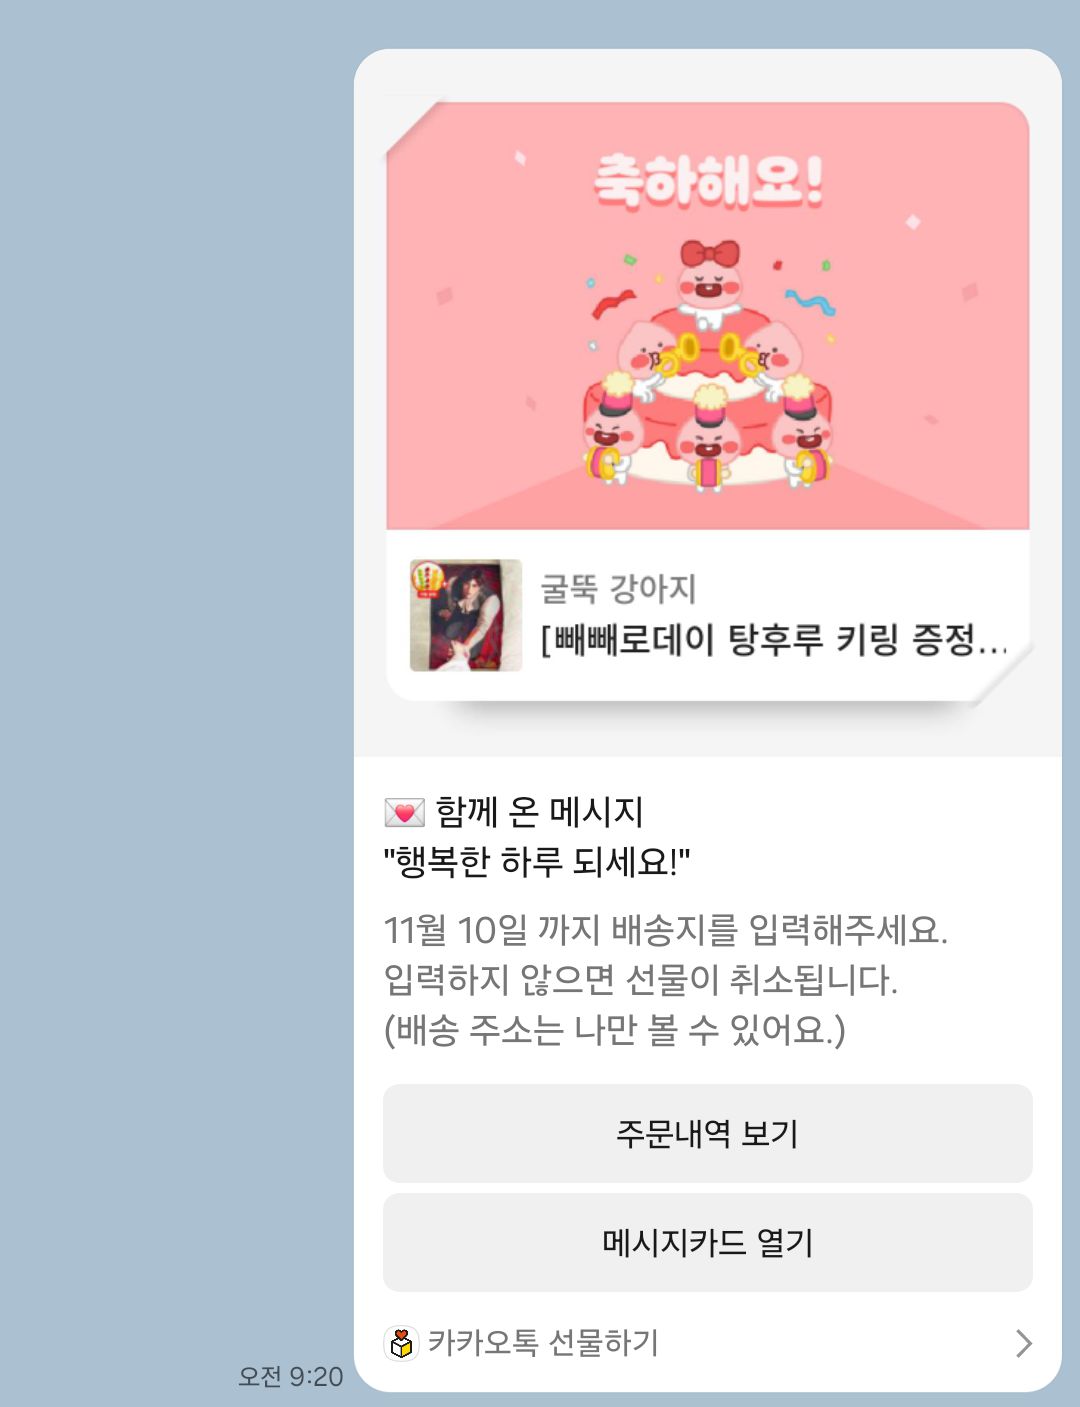Click the 오전 9:20 message timestamp
The width and height of the screenshot is (1080, 1407).
click(x=290, y=1376)
